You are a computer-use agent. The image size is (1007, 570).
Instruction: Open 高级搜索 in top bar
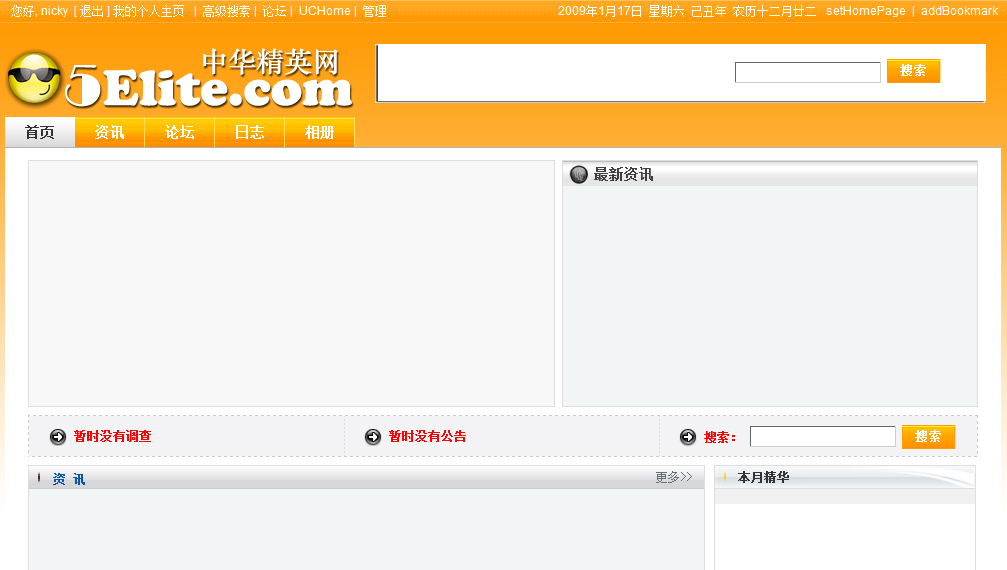point(226,11)
